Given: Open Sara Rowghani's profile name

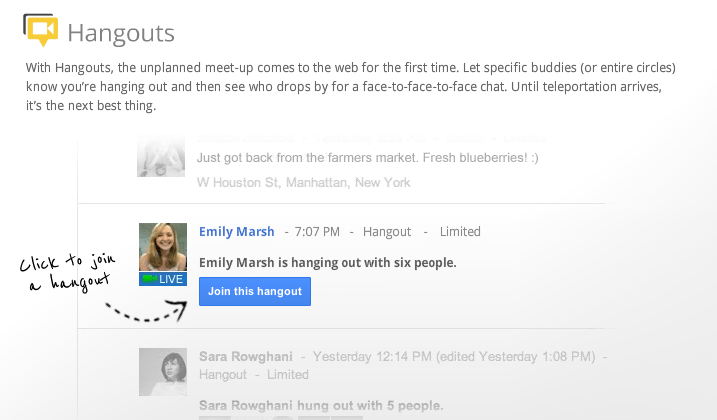Looking at the screenshot, I should click(246, 356).
